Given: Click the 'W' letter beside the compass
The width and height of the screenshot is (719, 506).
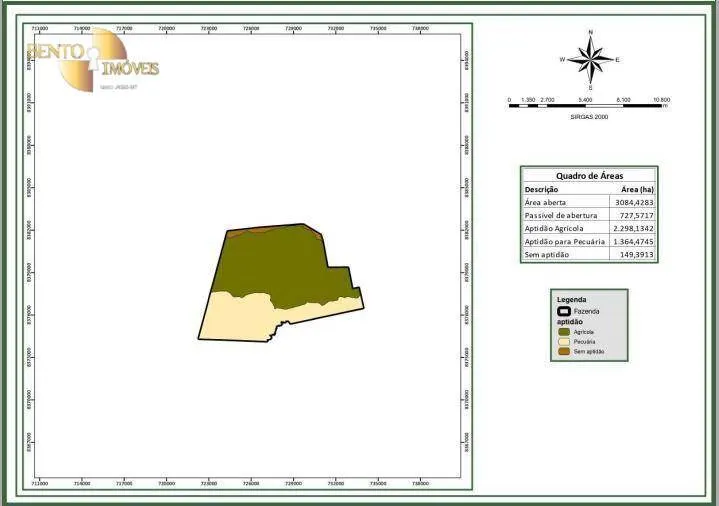Looking at the screenshot, I should click(563, 60).
